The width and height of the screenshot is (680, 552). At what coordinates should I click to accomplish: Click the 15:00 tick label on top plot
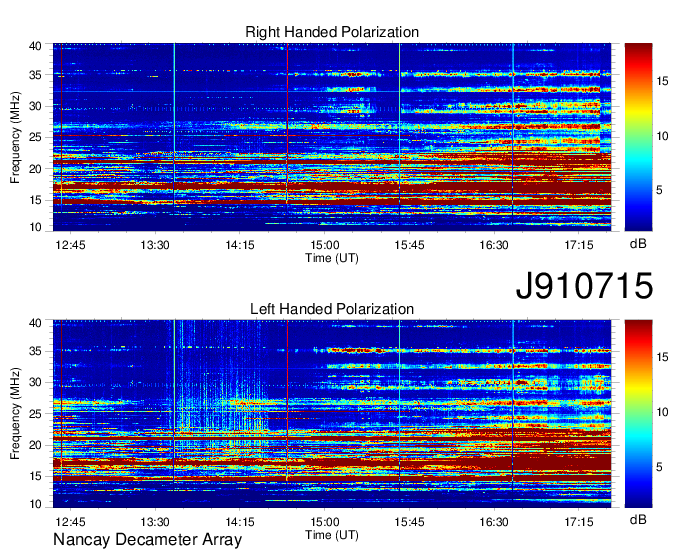click(324, 245)
